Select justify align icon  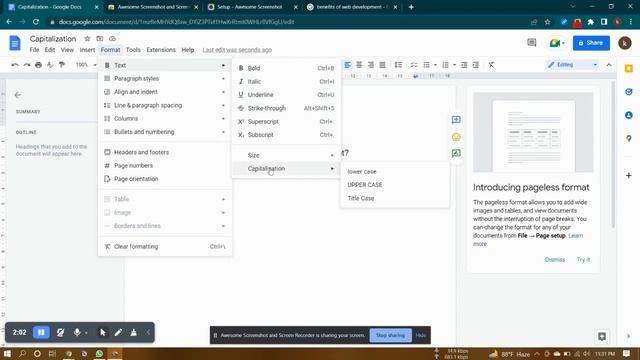(382, 65)
